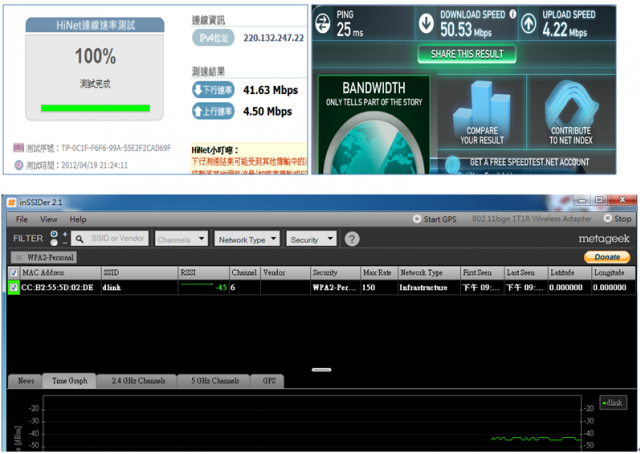Viewport: 640px width, 454px height.
Task: Click the magnifier search icon in filter
Action: 80,239
